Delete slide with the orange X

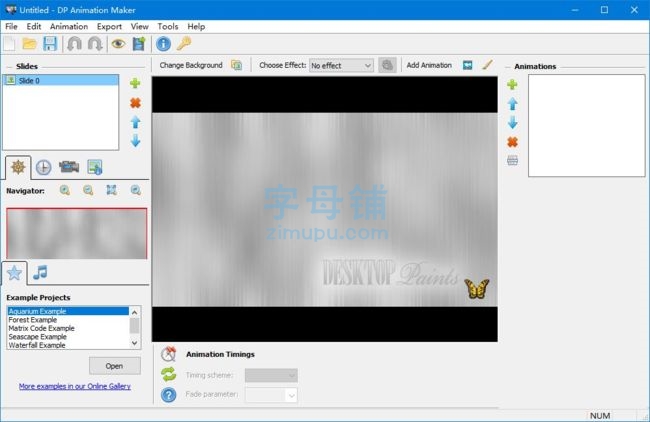click(x=135, y=103)
